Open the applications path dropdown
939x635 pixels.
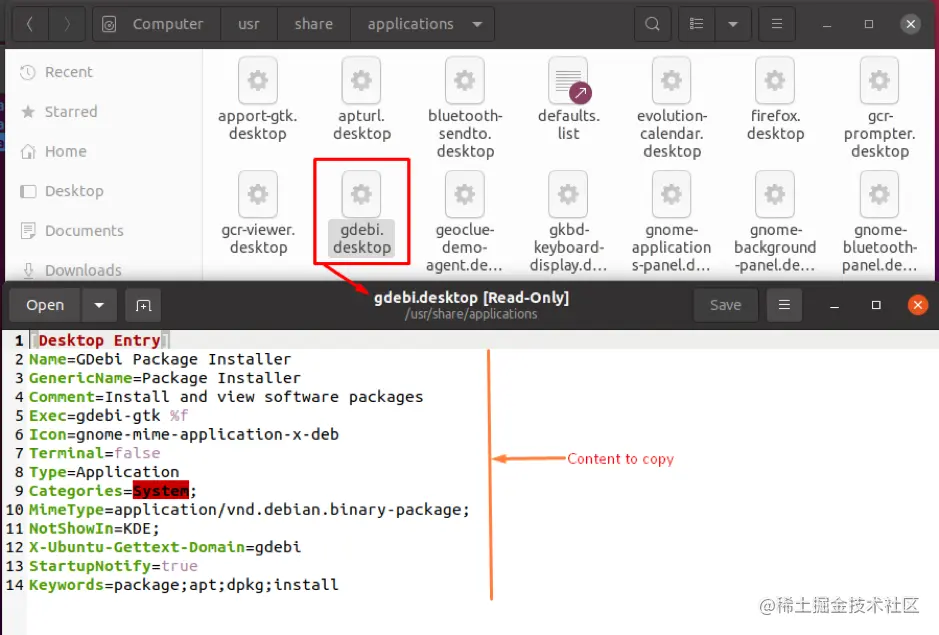point(477,25)
